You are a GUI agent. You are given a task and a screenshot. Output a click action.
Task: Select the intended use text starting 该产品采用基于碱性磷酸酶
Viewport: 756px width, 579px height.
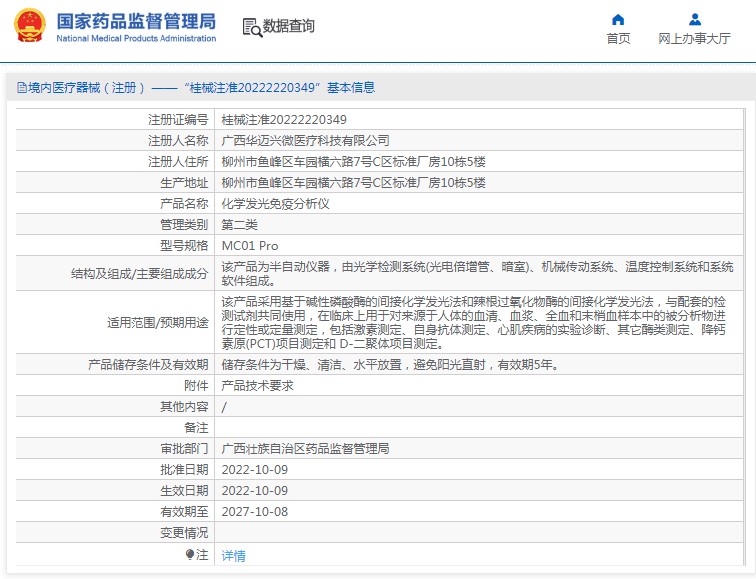click(473, 323)
